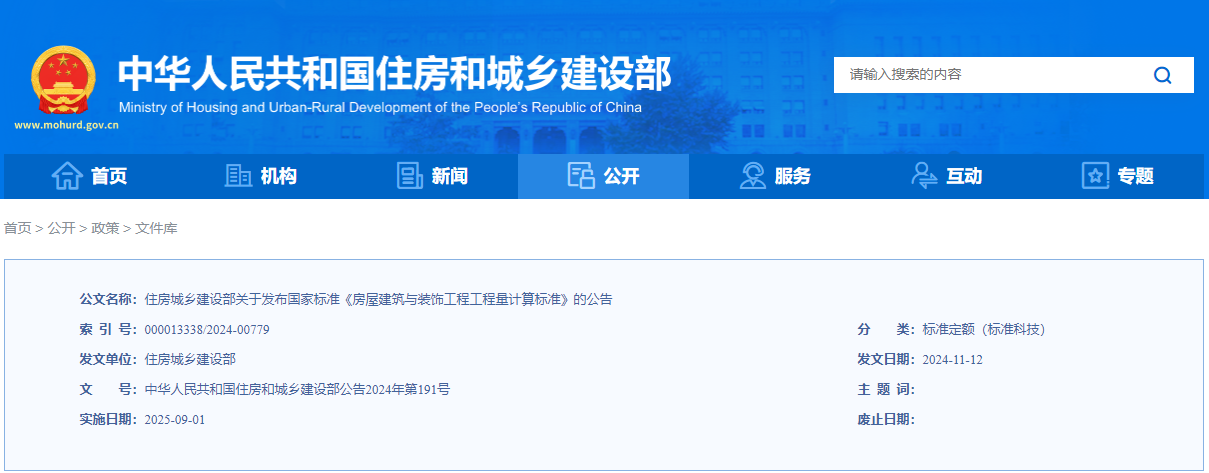The height and width of the screenshot is (473, 1209).
Task: Click the headset icon beside 服务
Action: pos(753,176)
